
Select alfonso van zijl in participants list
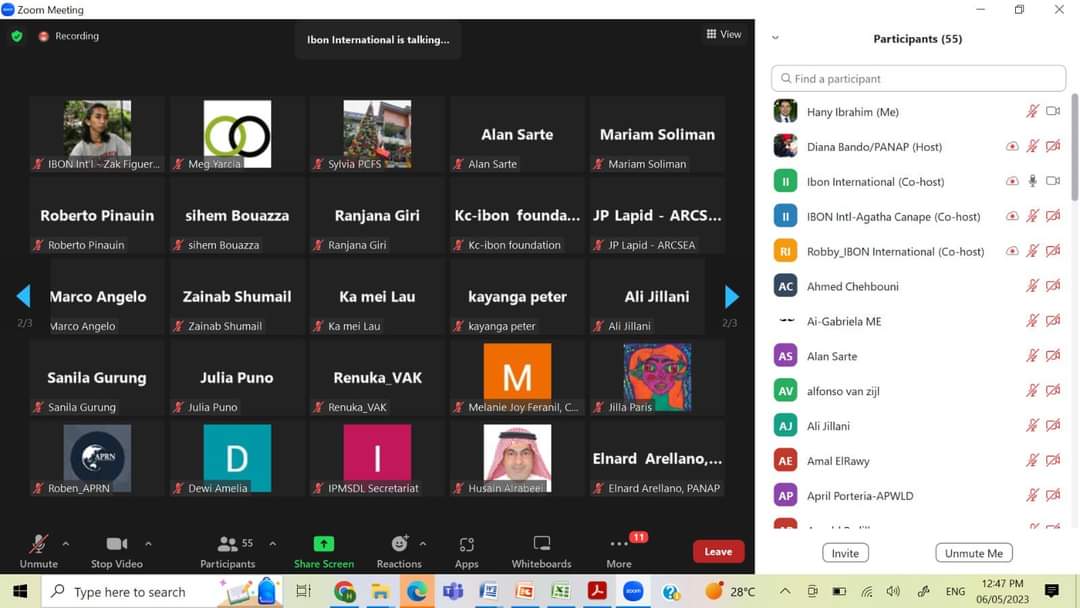918,391
